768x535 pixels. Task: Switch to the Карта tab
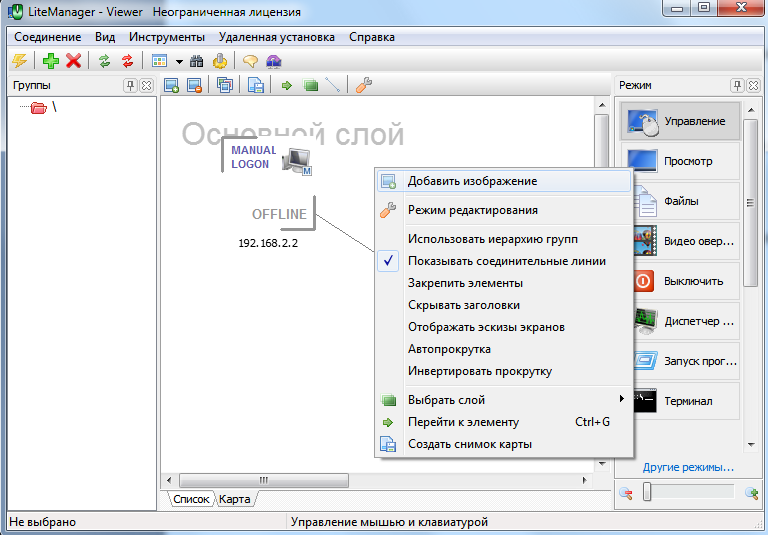(235, 499)
